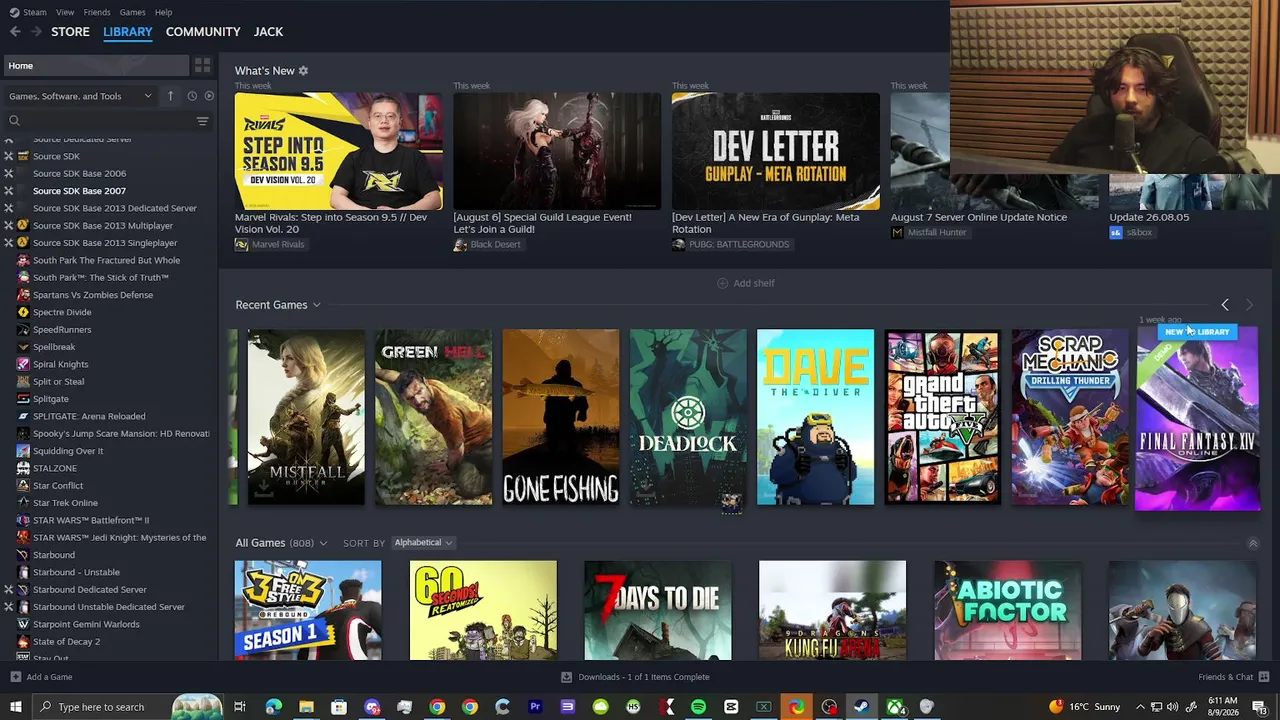Select South Park The Fractured But Whole
Screen dimensions: 1280x720
pyautogui.click(x=106, y=260)
